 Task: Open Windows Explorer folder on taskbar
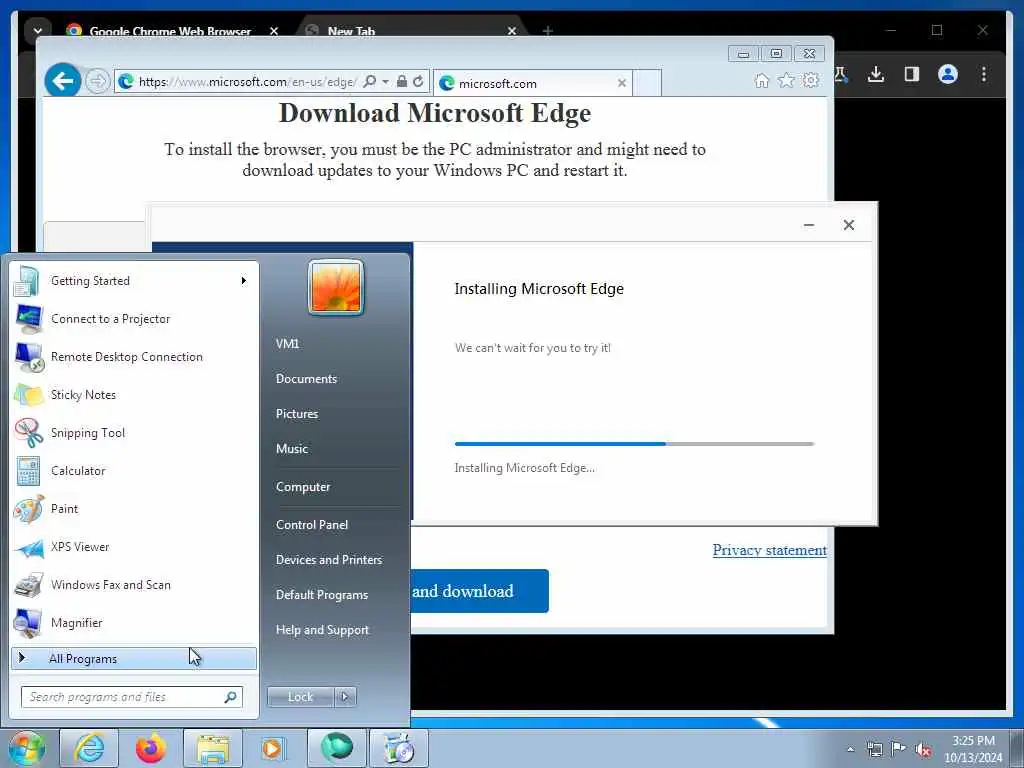[213, 748]
